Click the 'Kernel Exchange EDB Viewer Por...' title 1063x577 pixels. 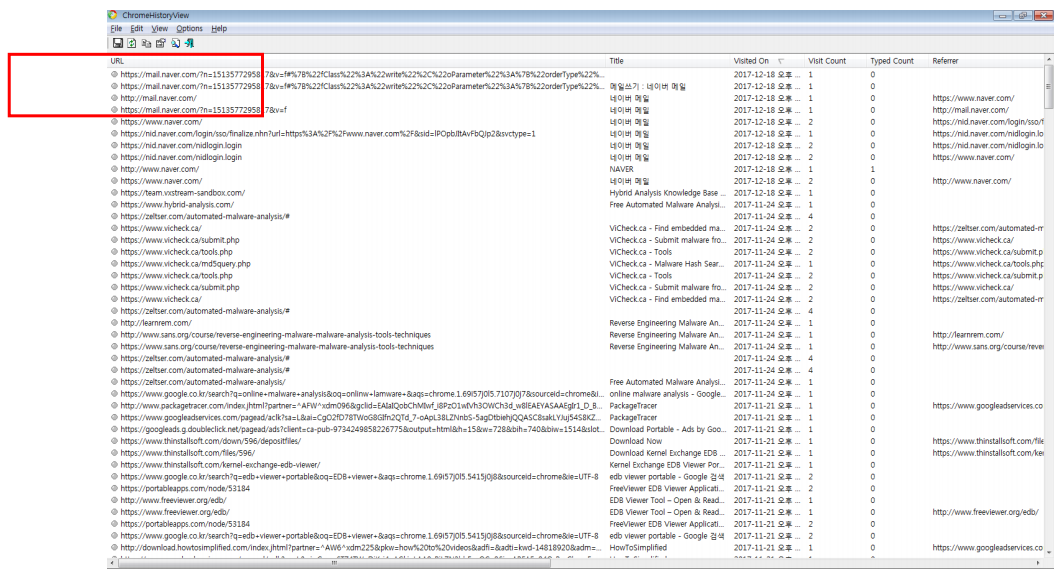(x=666, y=465)
